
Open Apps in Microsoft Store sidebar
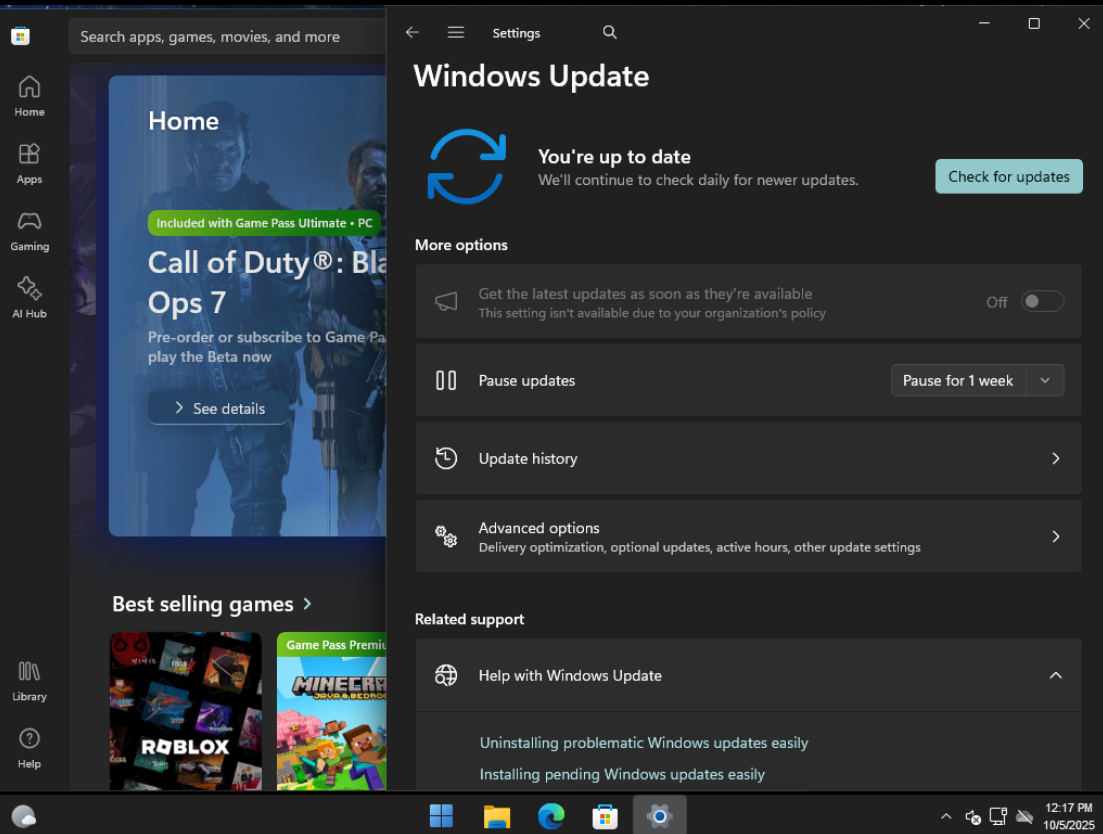coord(30,164)
